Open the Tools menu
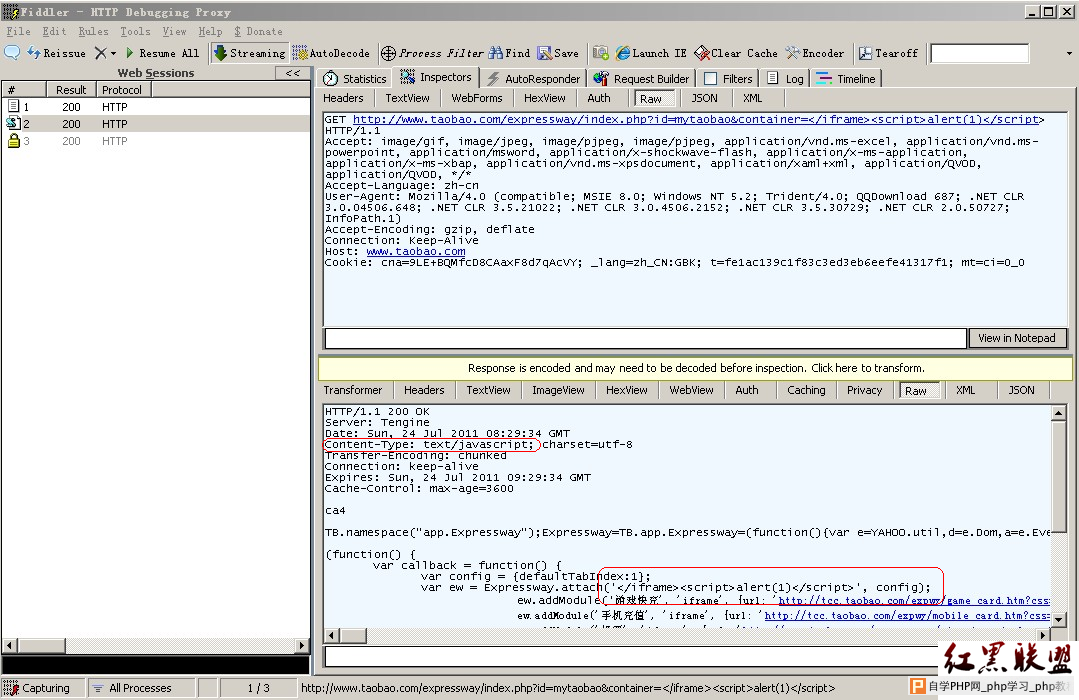1079x700 pixels. pos(136,31)
